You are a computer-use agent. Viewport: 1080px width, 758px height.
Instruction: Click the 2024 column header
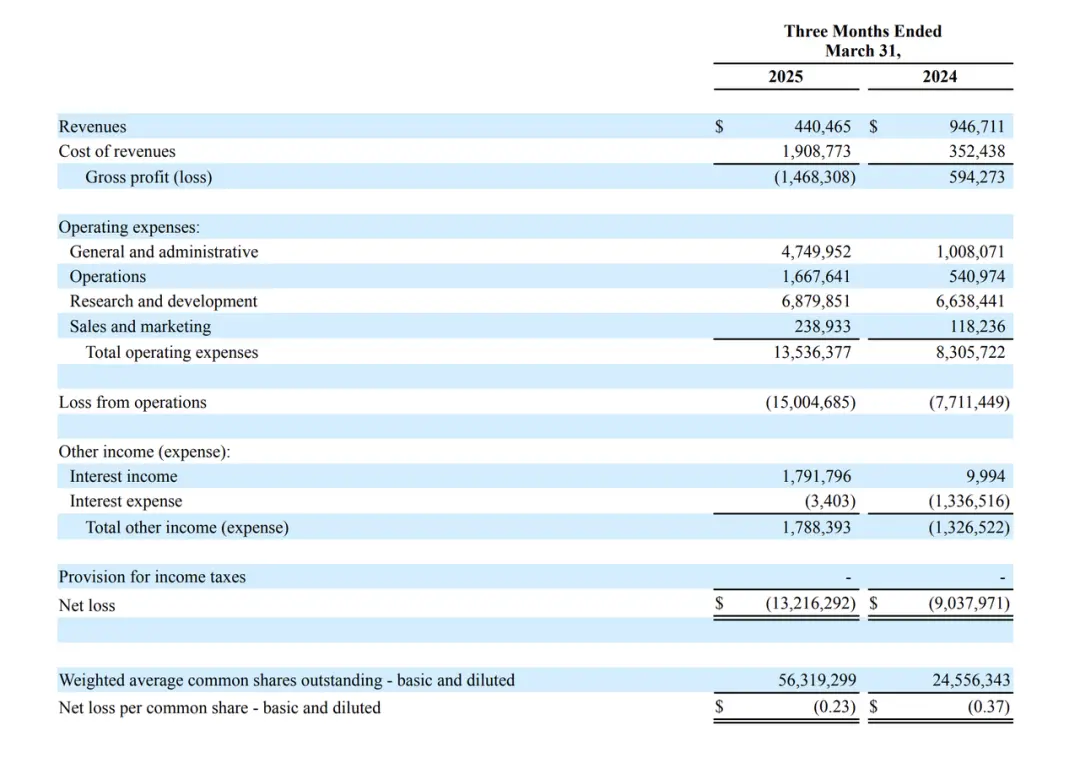(939, 77)
